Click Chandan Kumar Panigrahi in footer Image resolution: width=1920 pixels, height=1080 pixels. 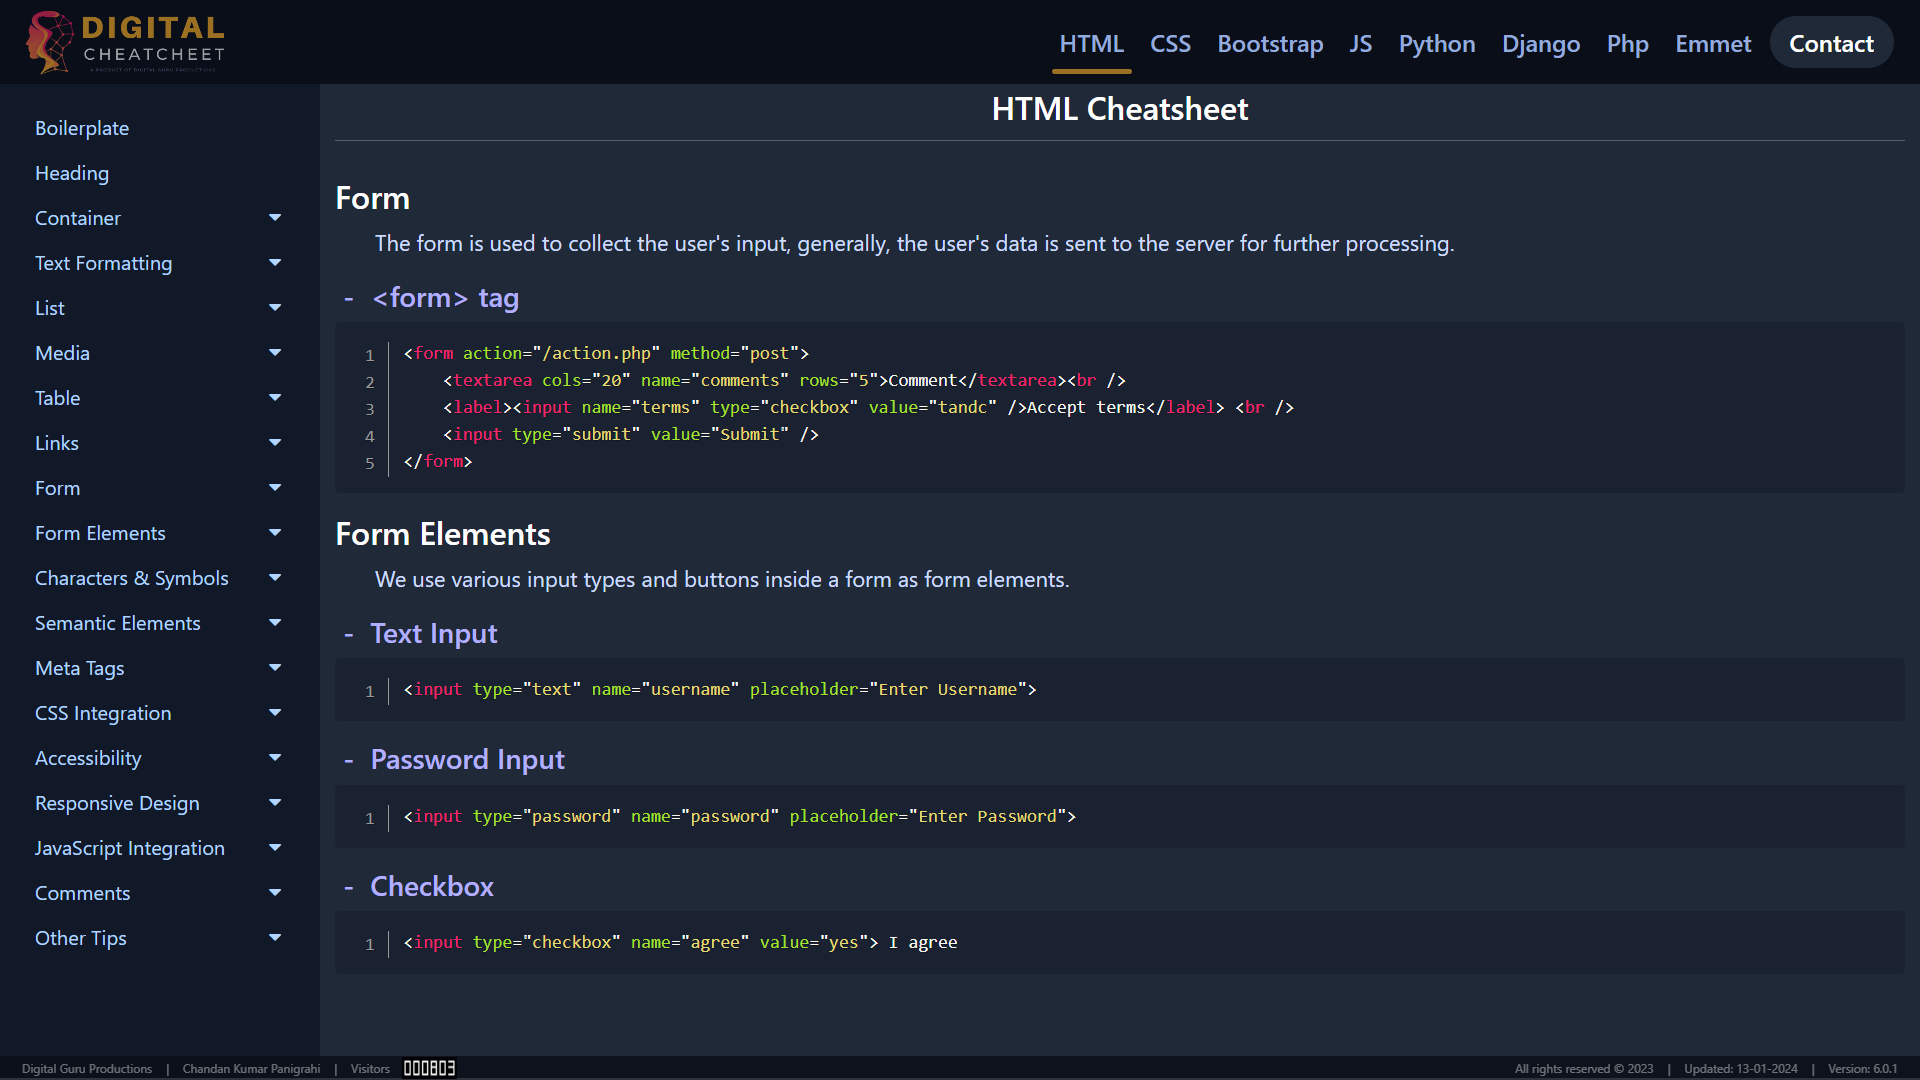[251, 1069]
